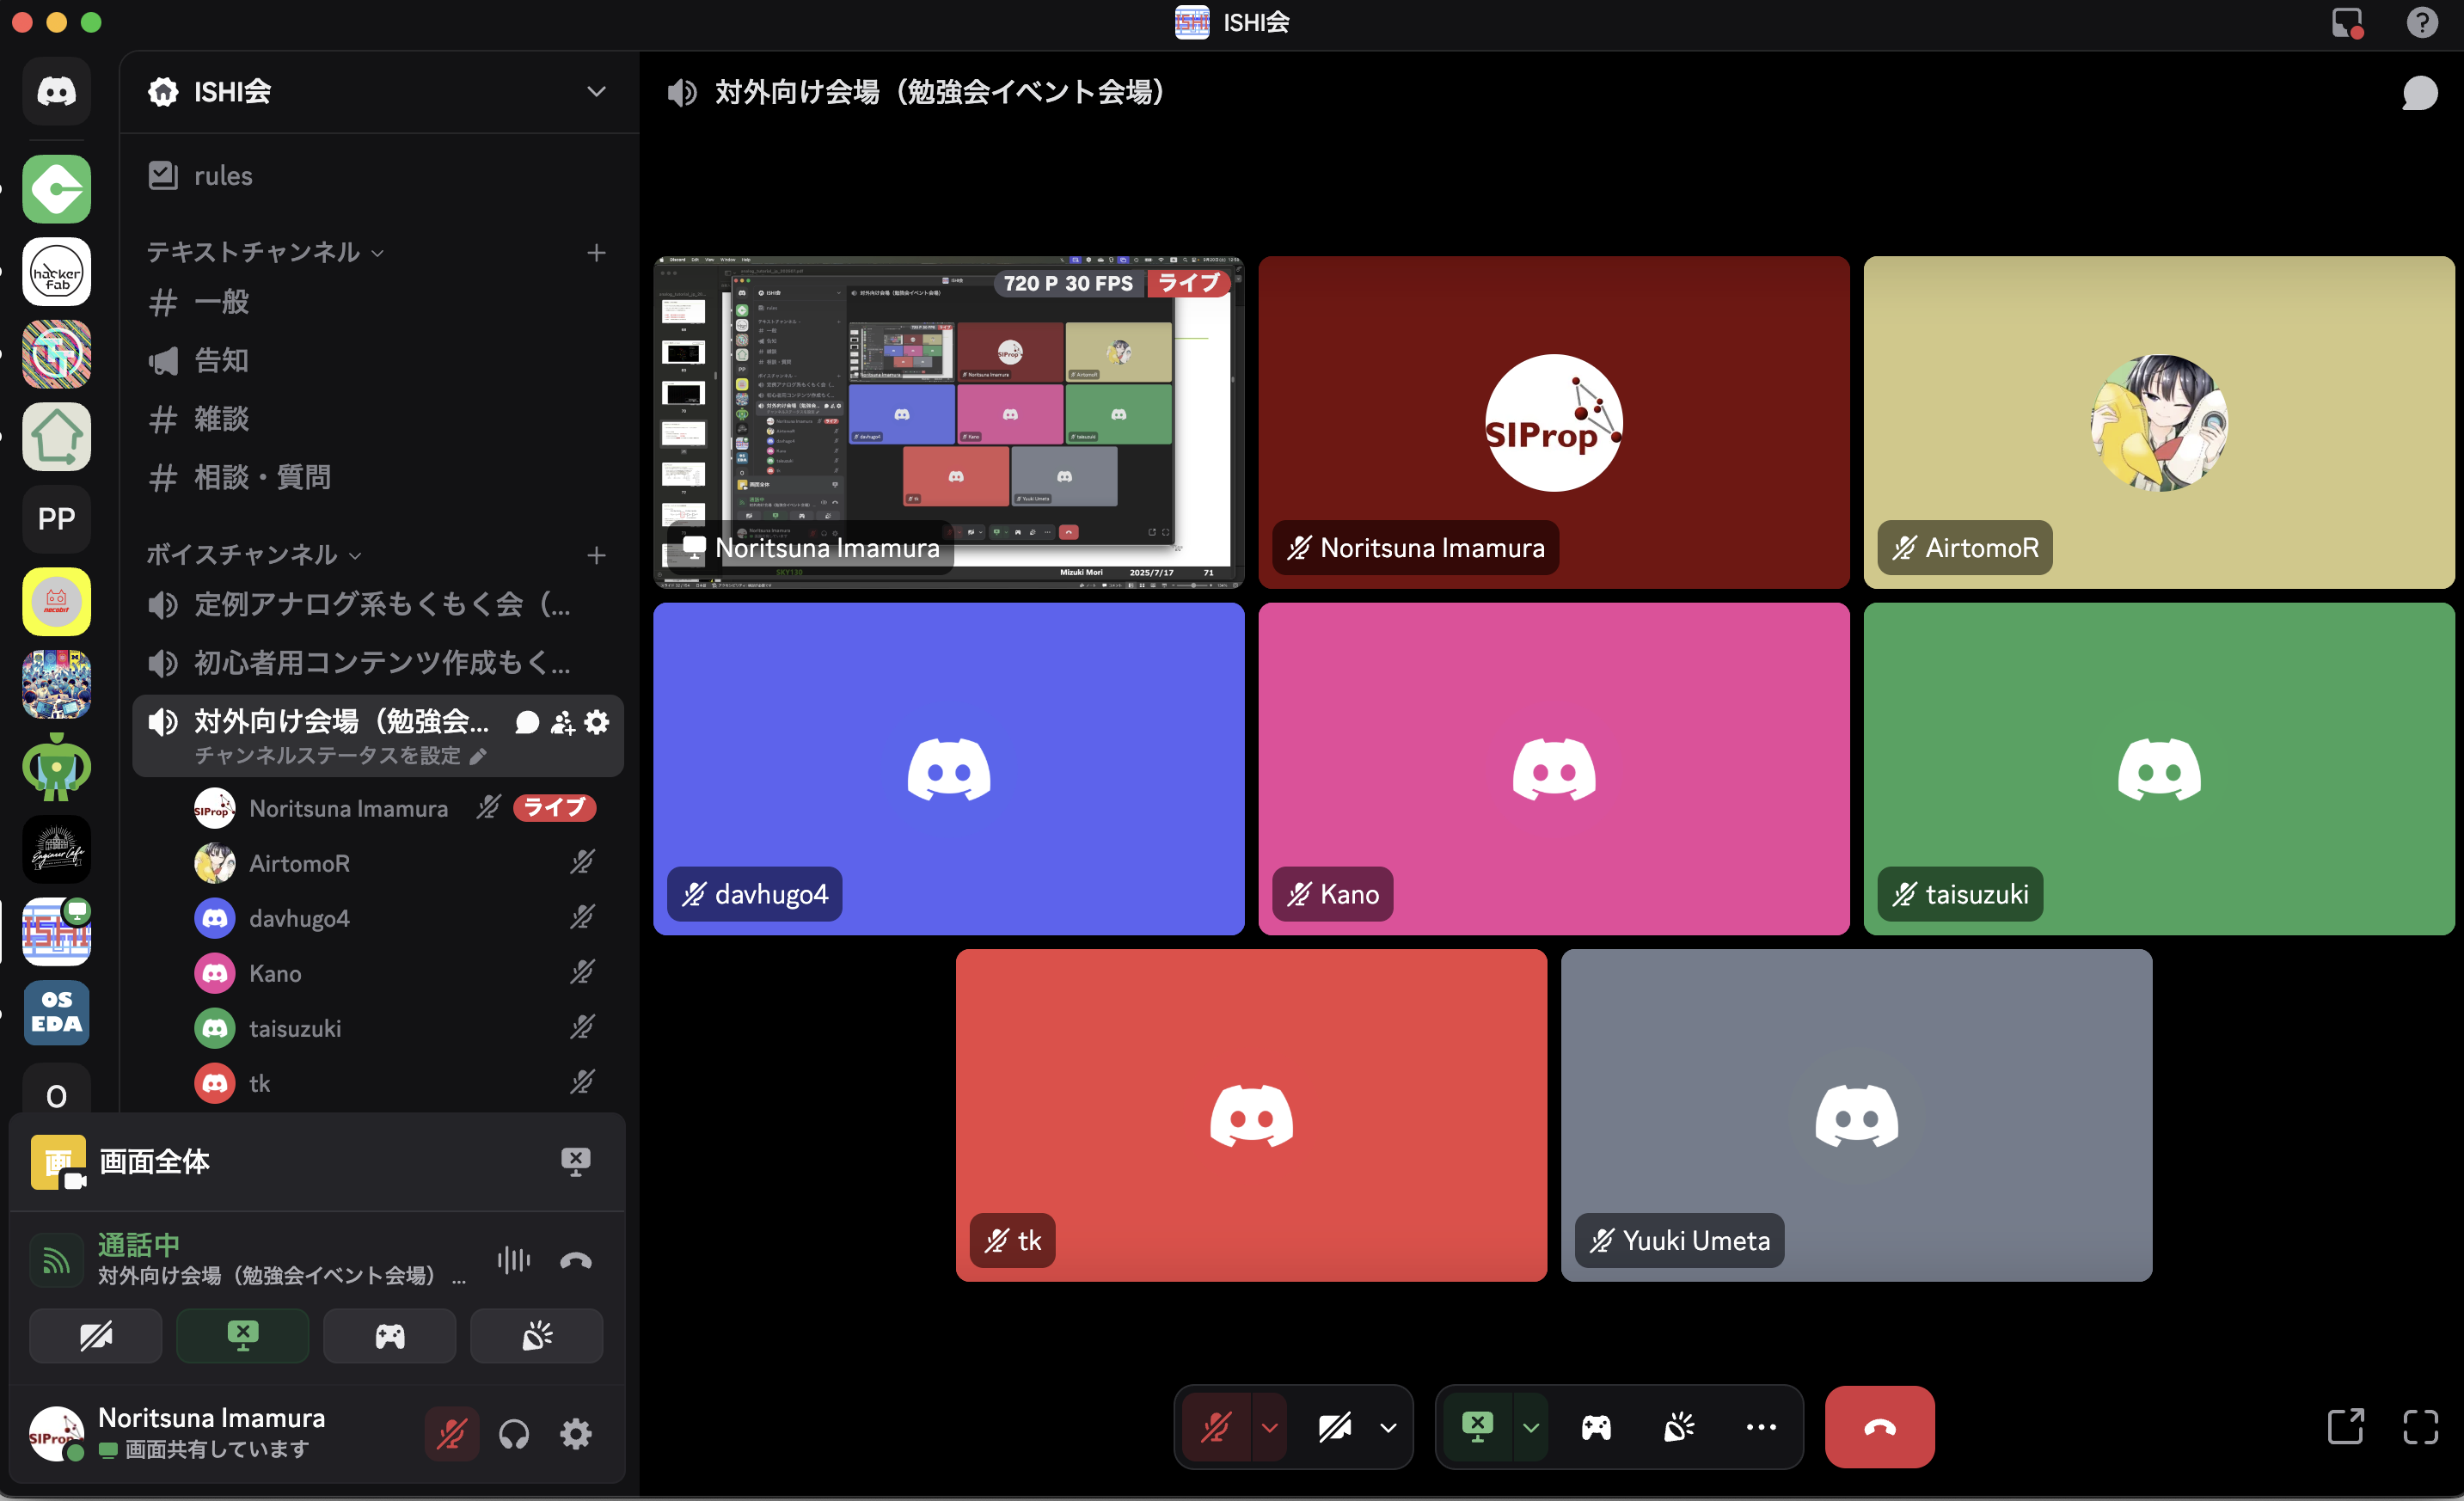Enter full screen call view
This screenshot has width=2464, height=1501.
(2421, 1426)
